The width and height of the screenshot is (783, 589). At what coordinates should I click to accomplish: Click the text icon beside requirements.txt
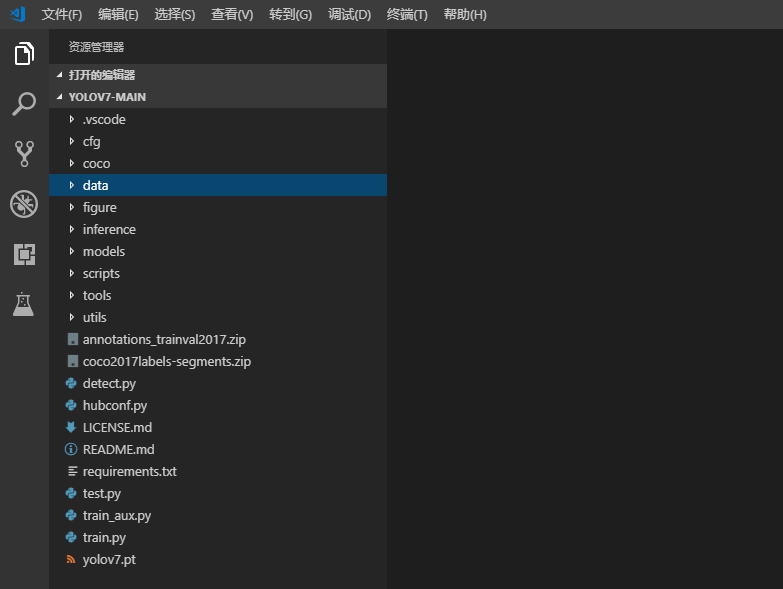(72, 471)
